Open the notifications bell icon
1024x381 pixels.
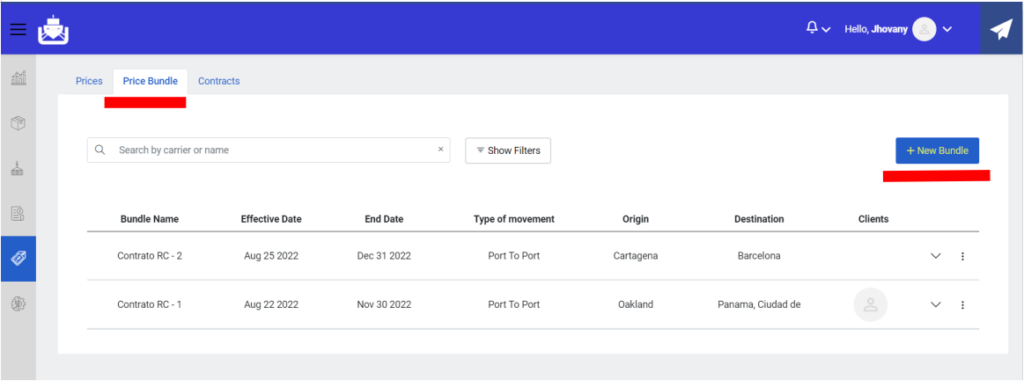812,28
